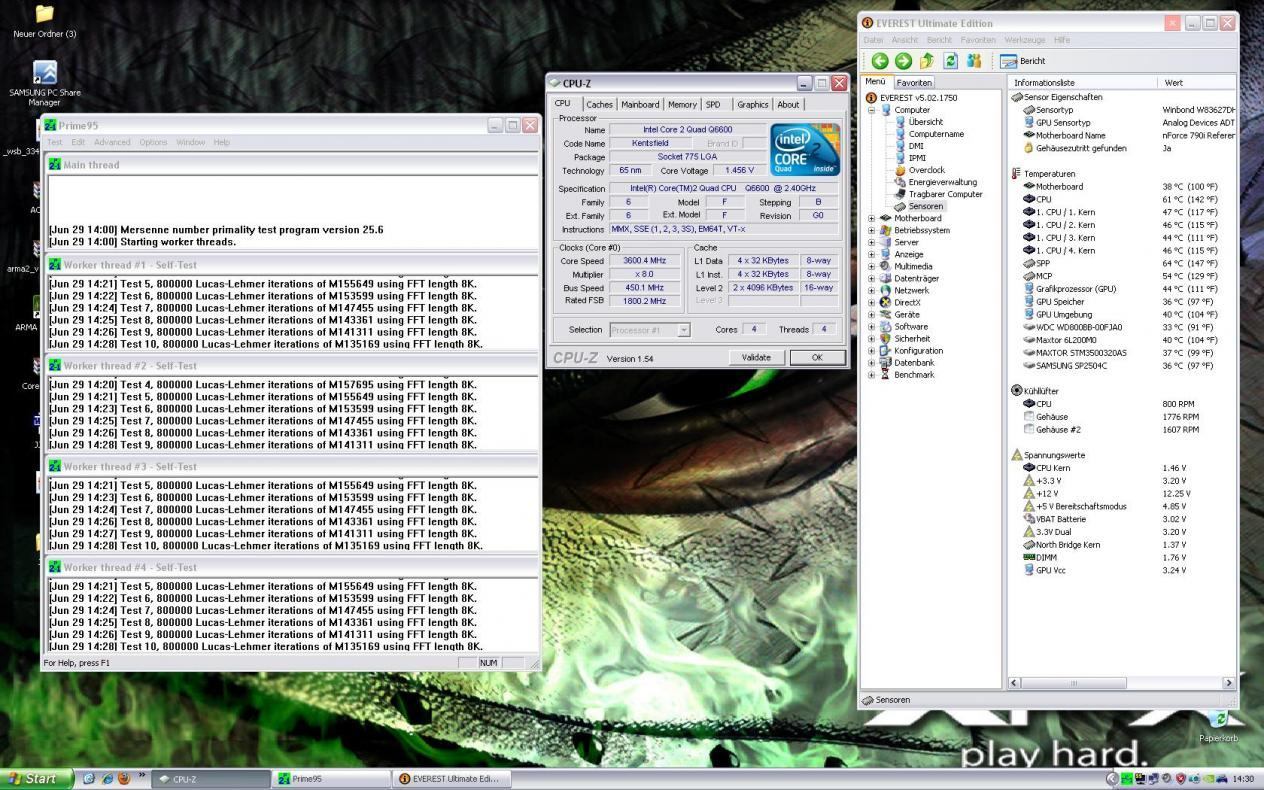This screenshot has height=790, width=1264.
Task: Click the EVEREST up-level arrow icon
Action: (927, 61)
